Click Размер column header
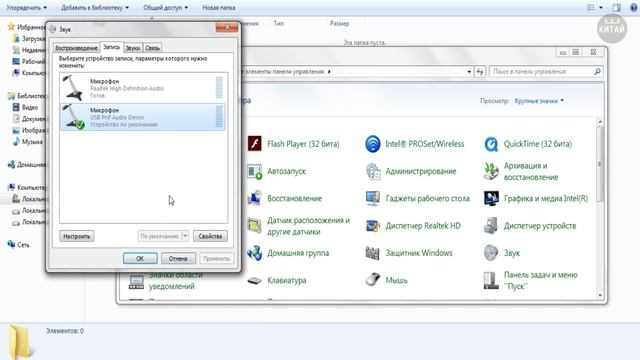This screenshot has height=360, width=640. [x=340, y=23]
